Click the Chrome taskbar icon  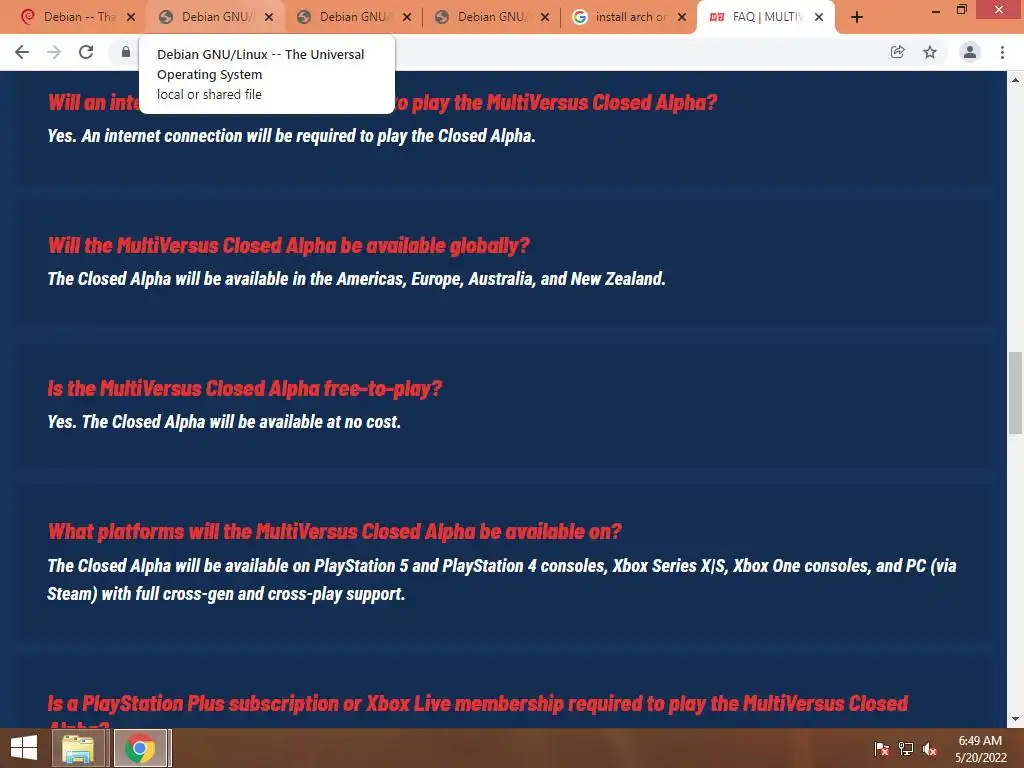click(x=140, y=748)
